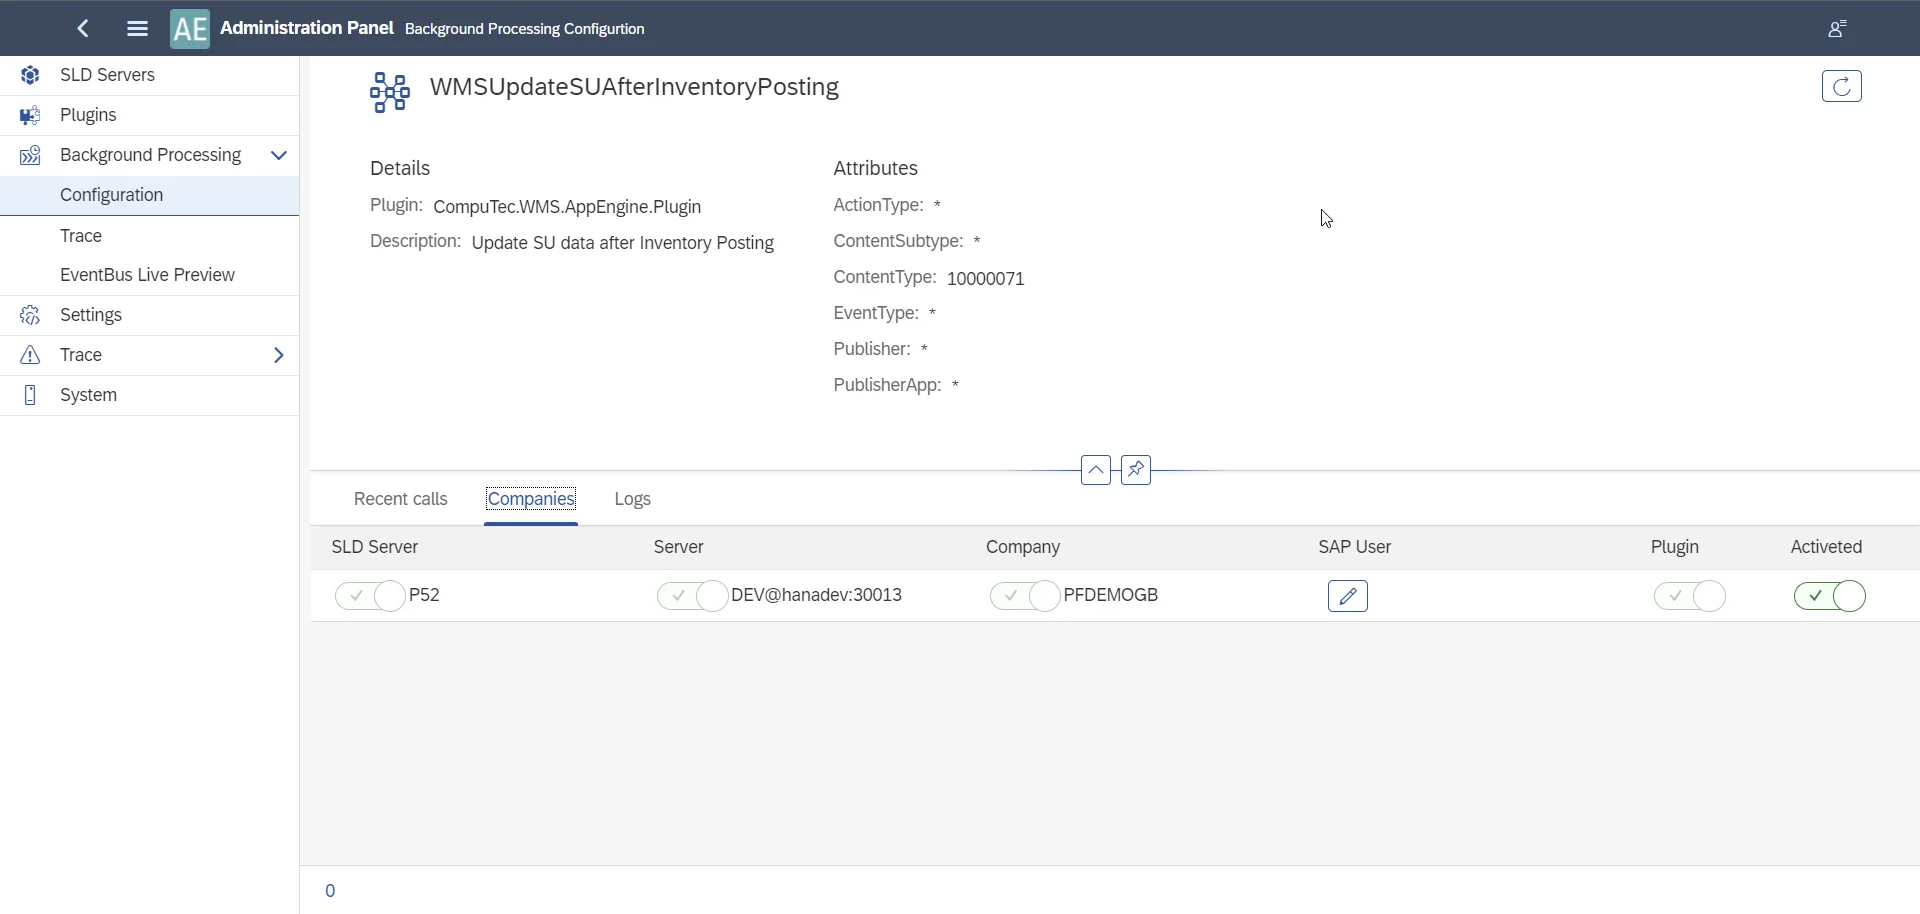Toggle the Activated switch for PFDEMOGB
This screenshot has width=1920, height=914.
1830,597
